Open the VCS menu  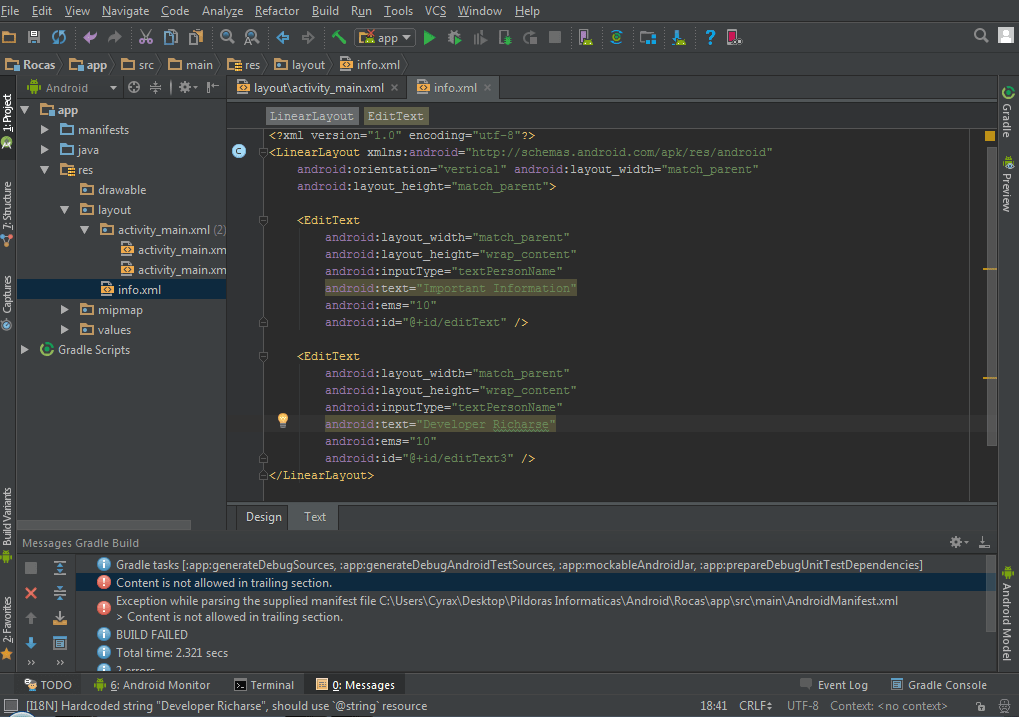pos(435,10)
